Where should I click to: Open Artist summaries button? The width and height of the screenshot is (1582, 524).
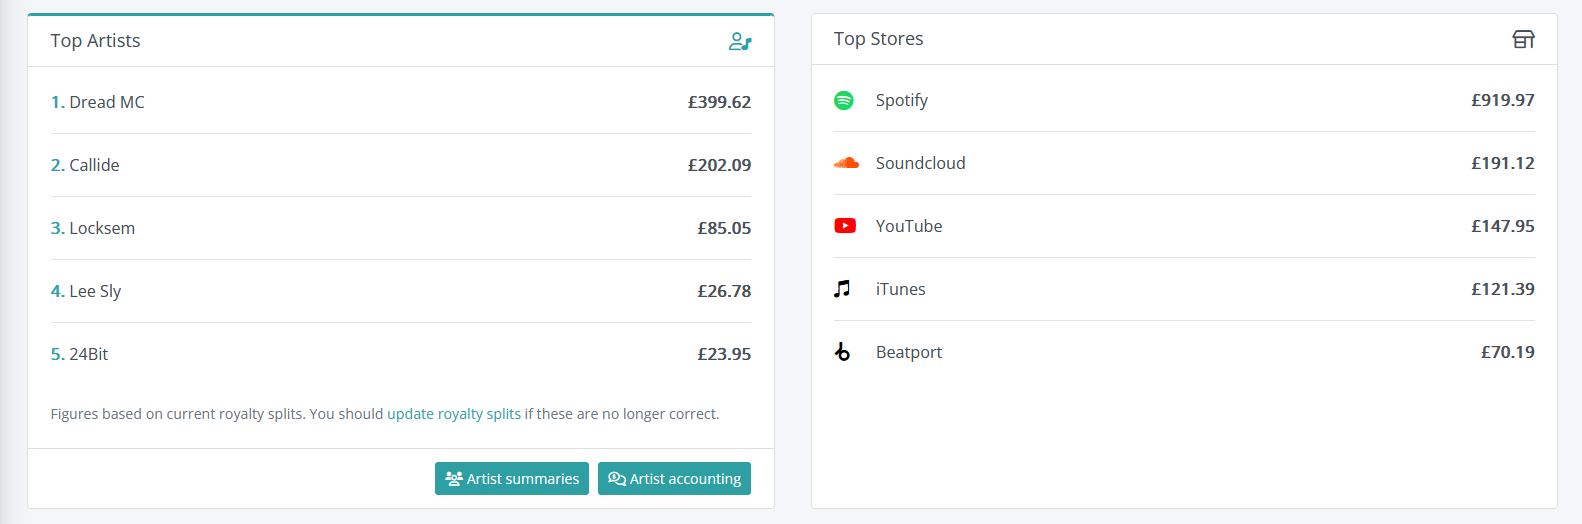[x=512, y=478]
